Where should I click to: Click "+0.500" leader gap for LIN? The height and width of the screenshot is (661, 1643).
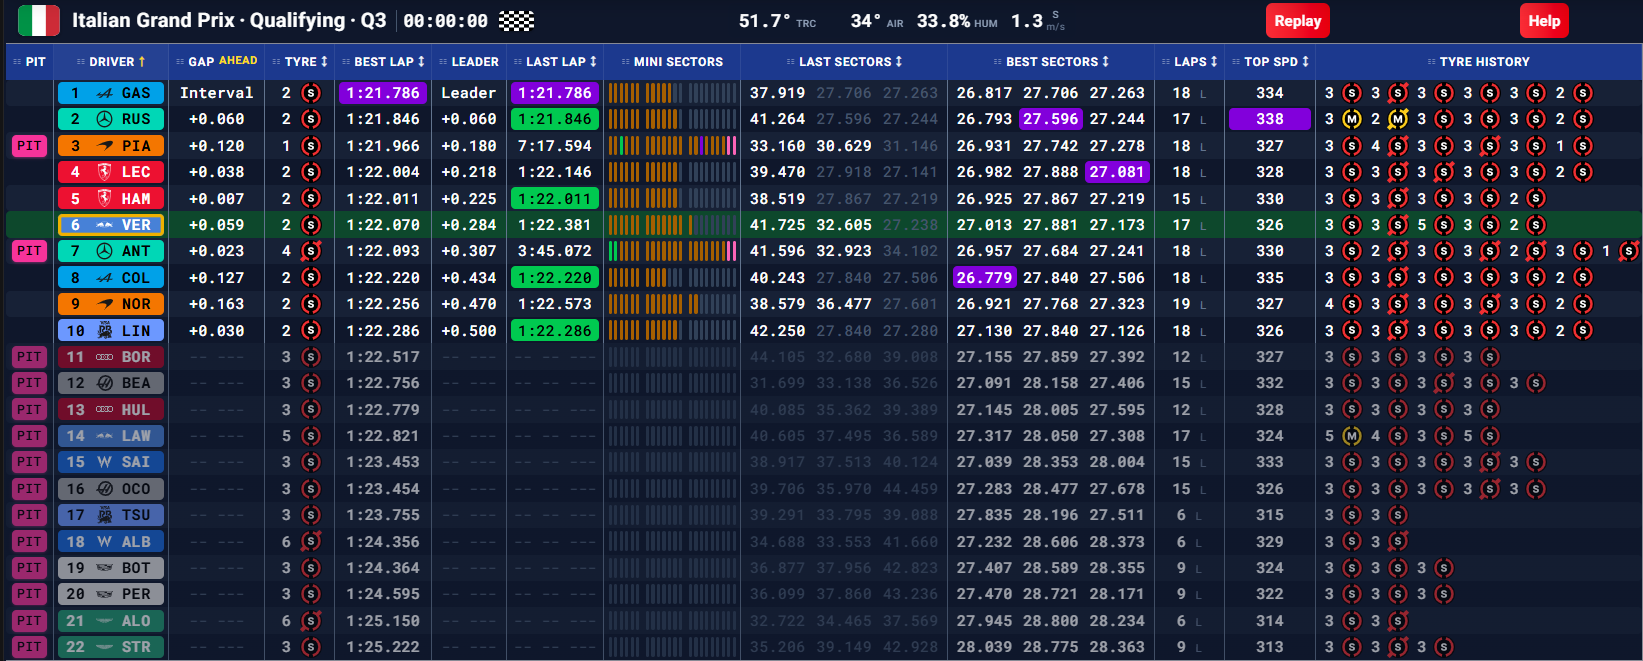click(x=469, y=331)
